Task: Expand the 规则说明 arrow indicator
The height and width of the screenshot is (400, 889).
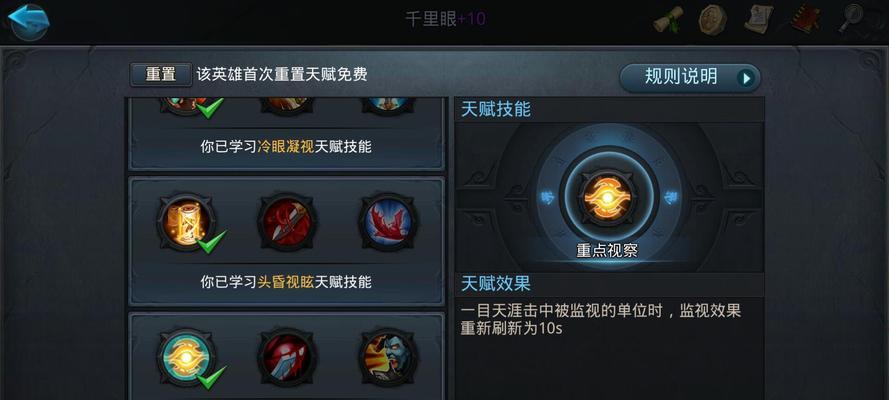Action: 747,78
